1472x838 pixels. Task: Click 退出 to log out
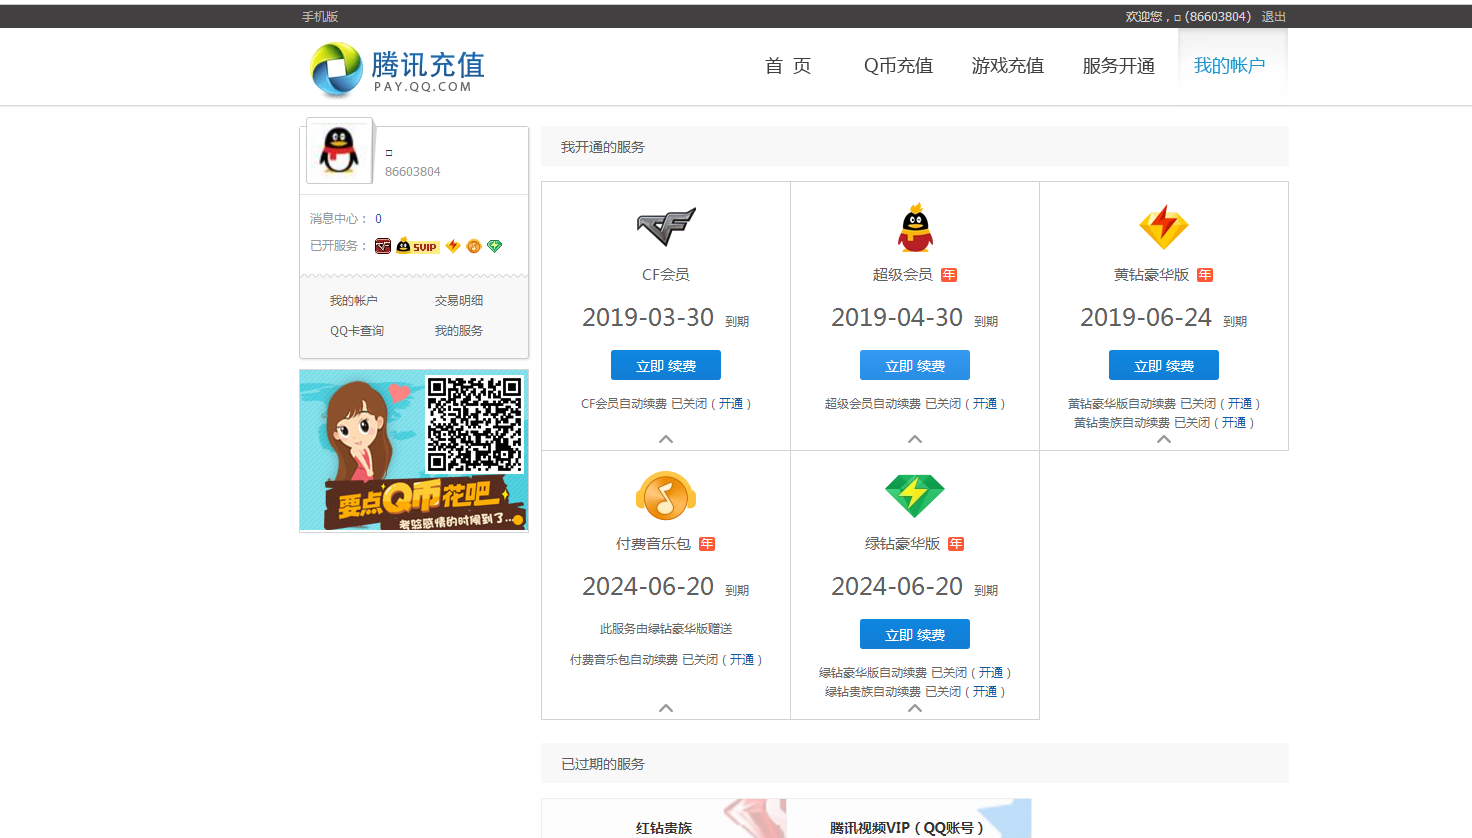(1274, 17)
